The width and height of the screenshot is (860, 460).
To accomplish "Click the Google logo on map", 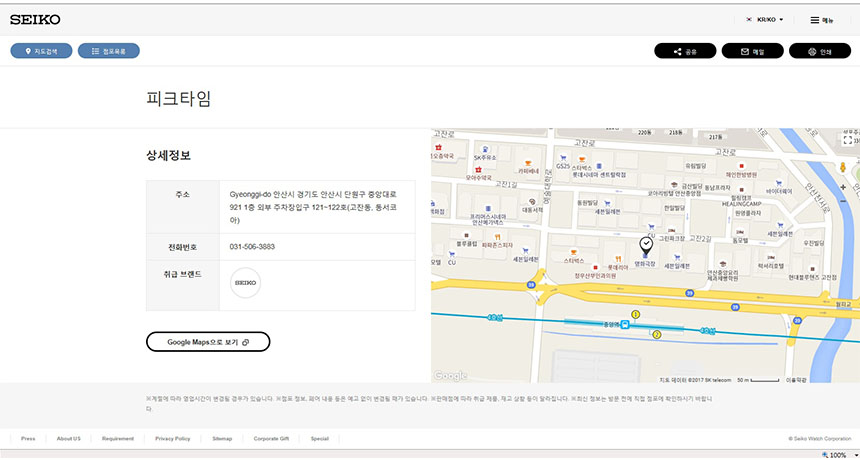I will click(451, 376).
